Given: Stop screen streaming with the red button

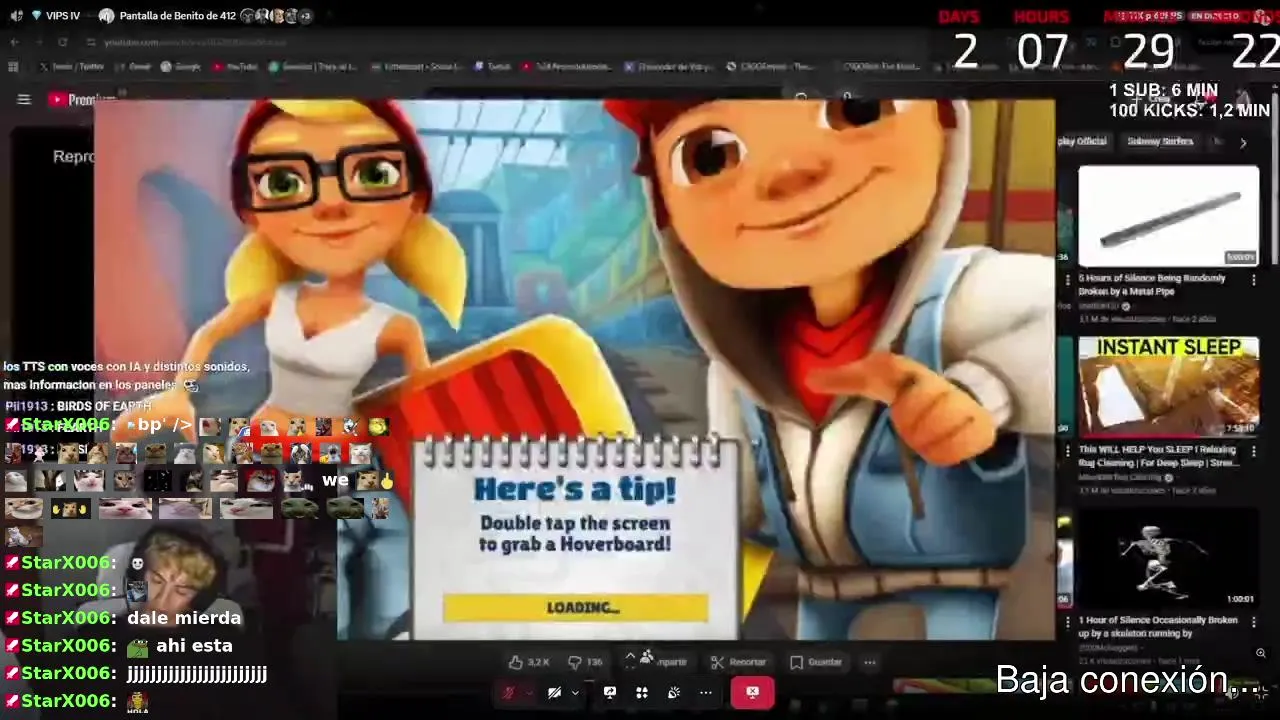Looking at the screenshot, I should 752,692.
